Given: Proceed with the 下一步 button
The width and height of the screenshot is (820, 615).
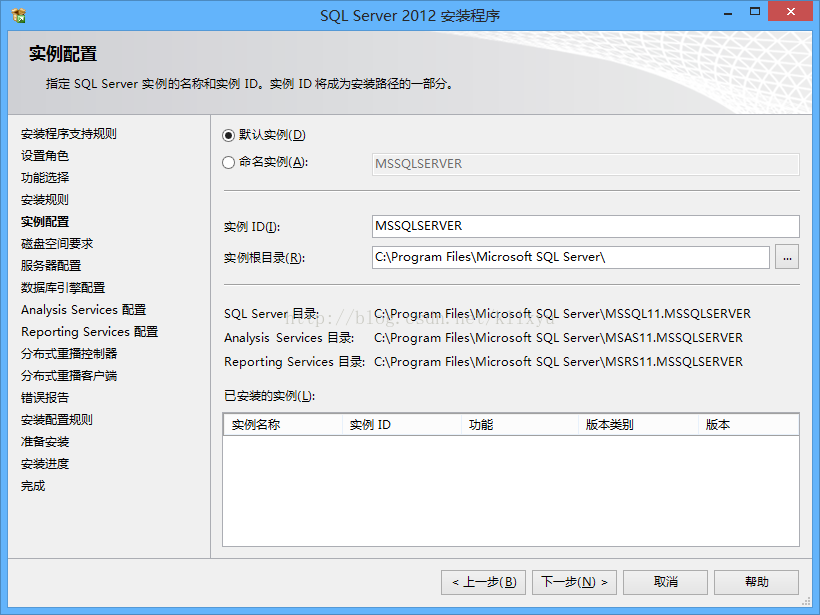Looking at the screenshot, I should pyautogui.click(x=574, y=582).
